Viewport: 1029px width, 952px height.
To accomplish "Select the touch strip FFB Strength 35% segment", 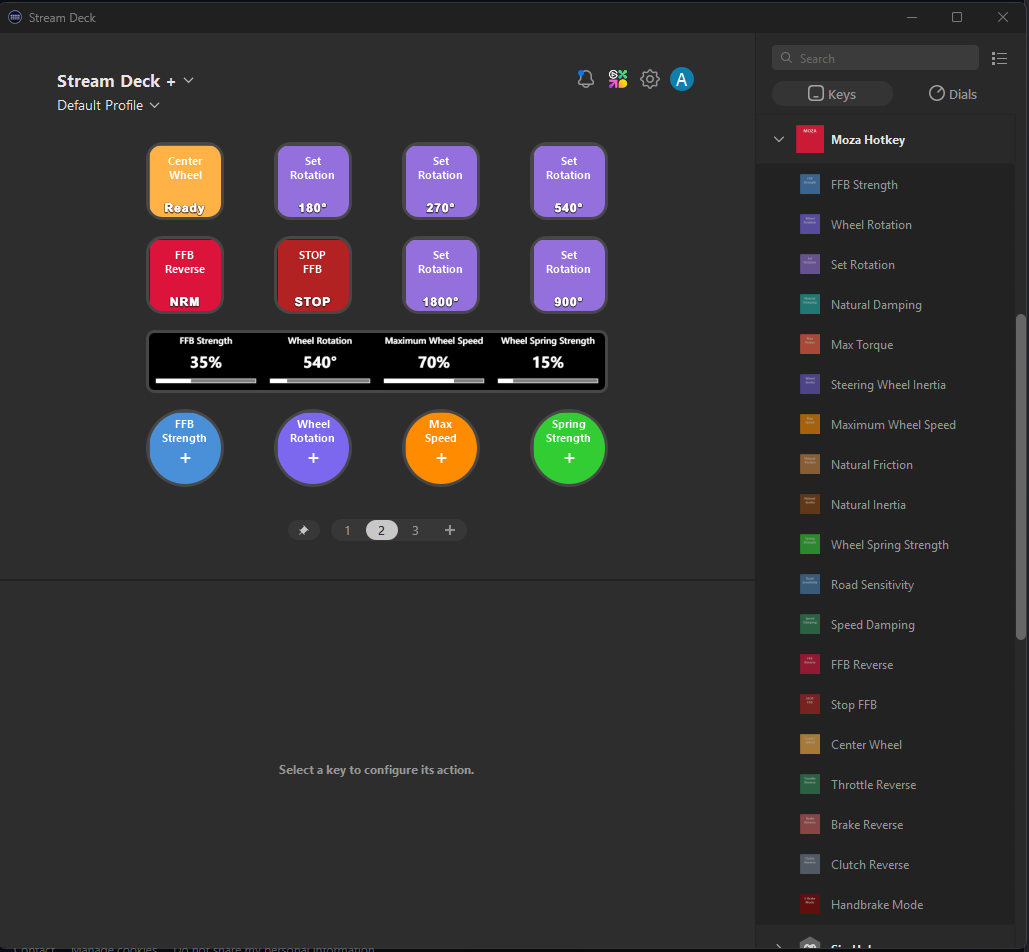I will click(205, 362).
